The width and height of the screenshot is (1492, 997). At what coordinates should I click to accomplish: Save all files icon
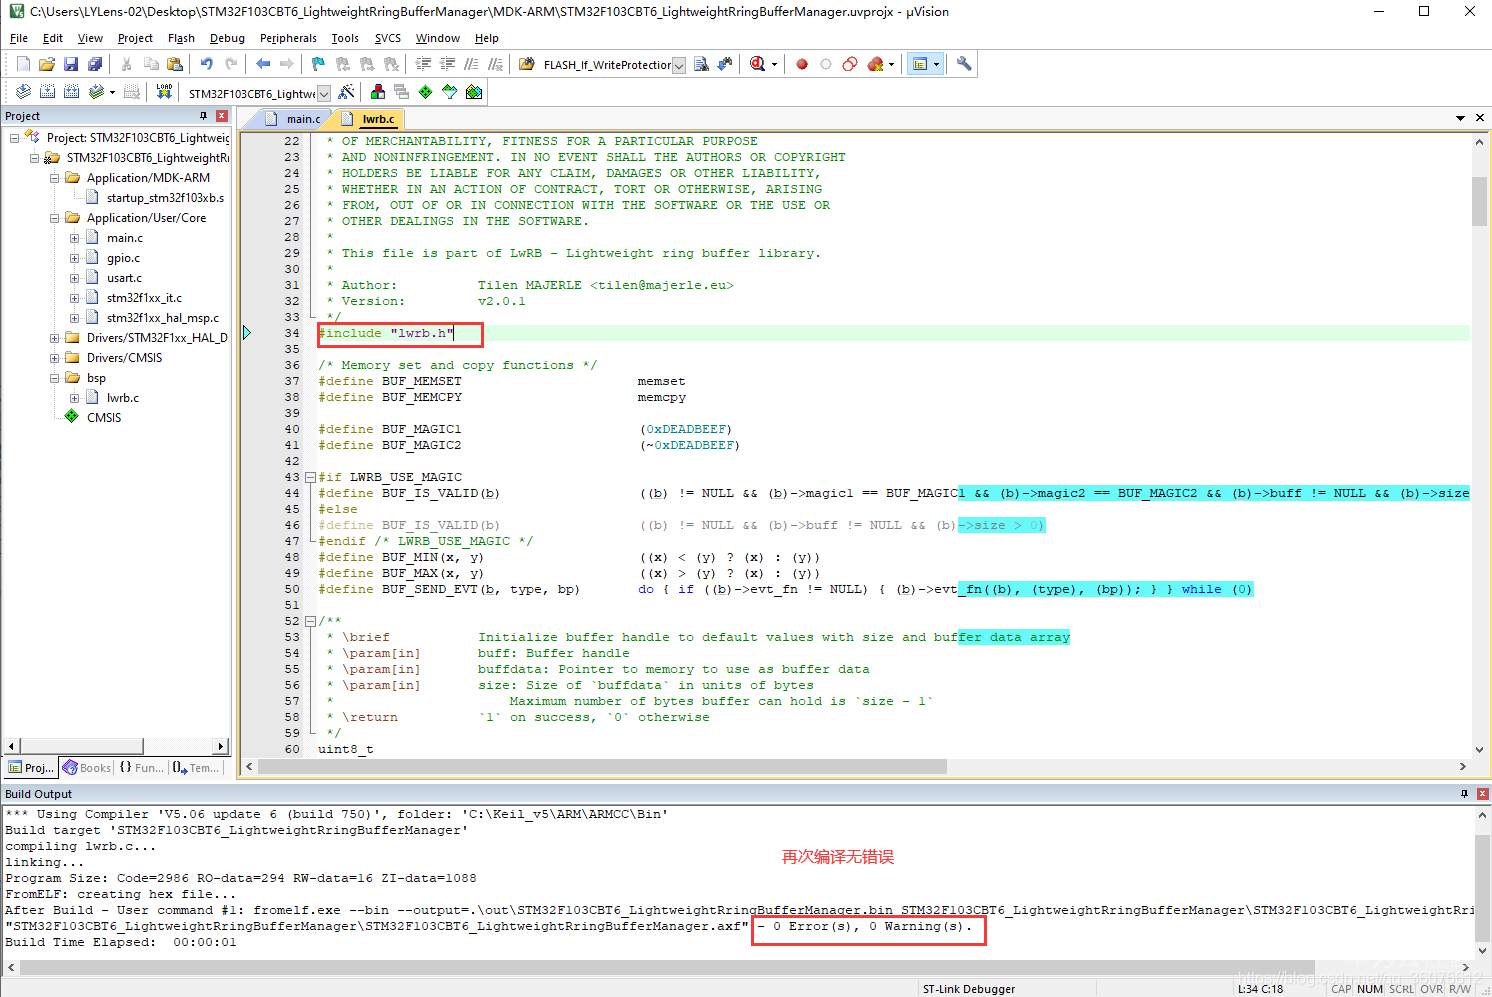point(95,64)
